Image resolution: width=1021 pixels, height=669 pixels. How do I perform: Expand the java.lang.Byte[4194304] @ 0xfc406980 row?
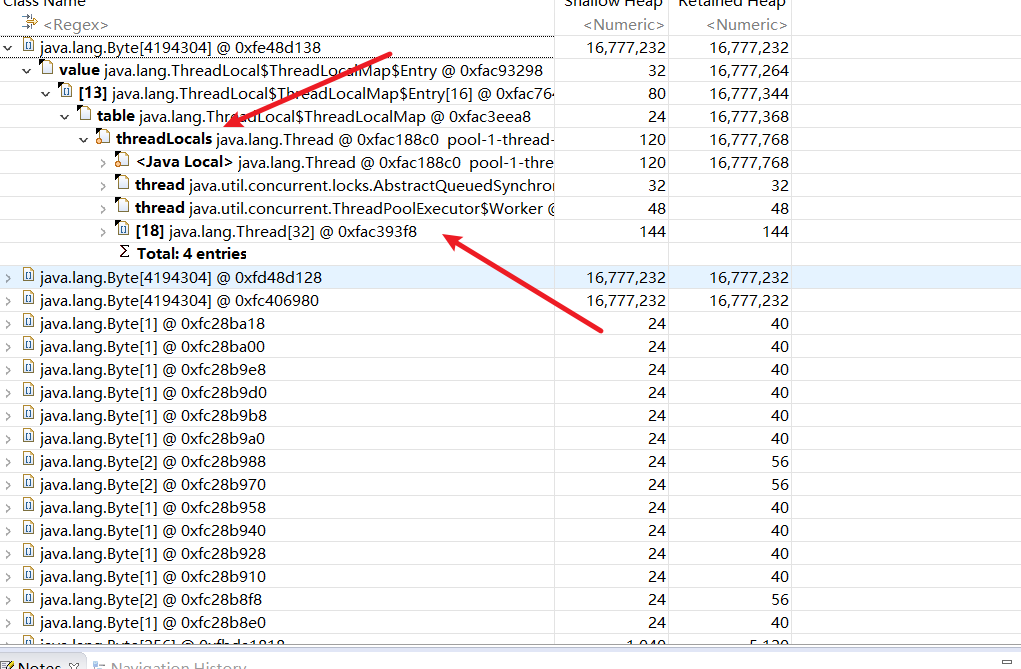[x=9, y=300]
